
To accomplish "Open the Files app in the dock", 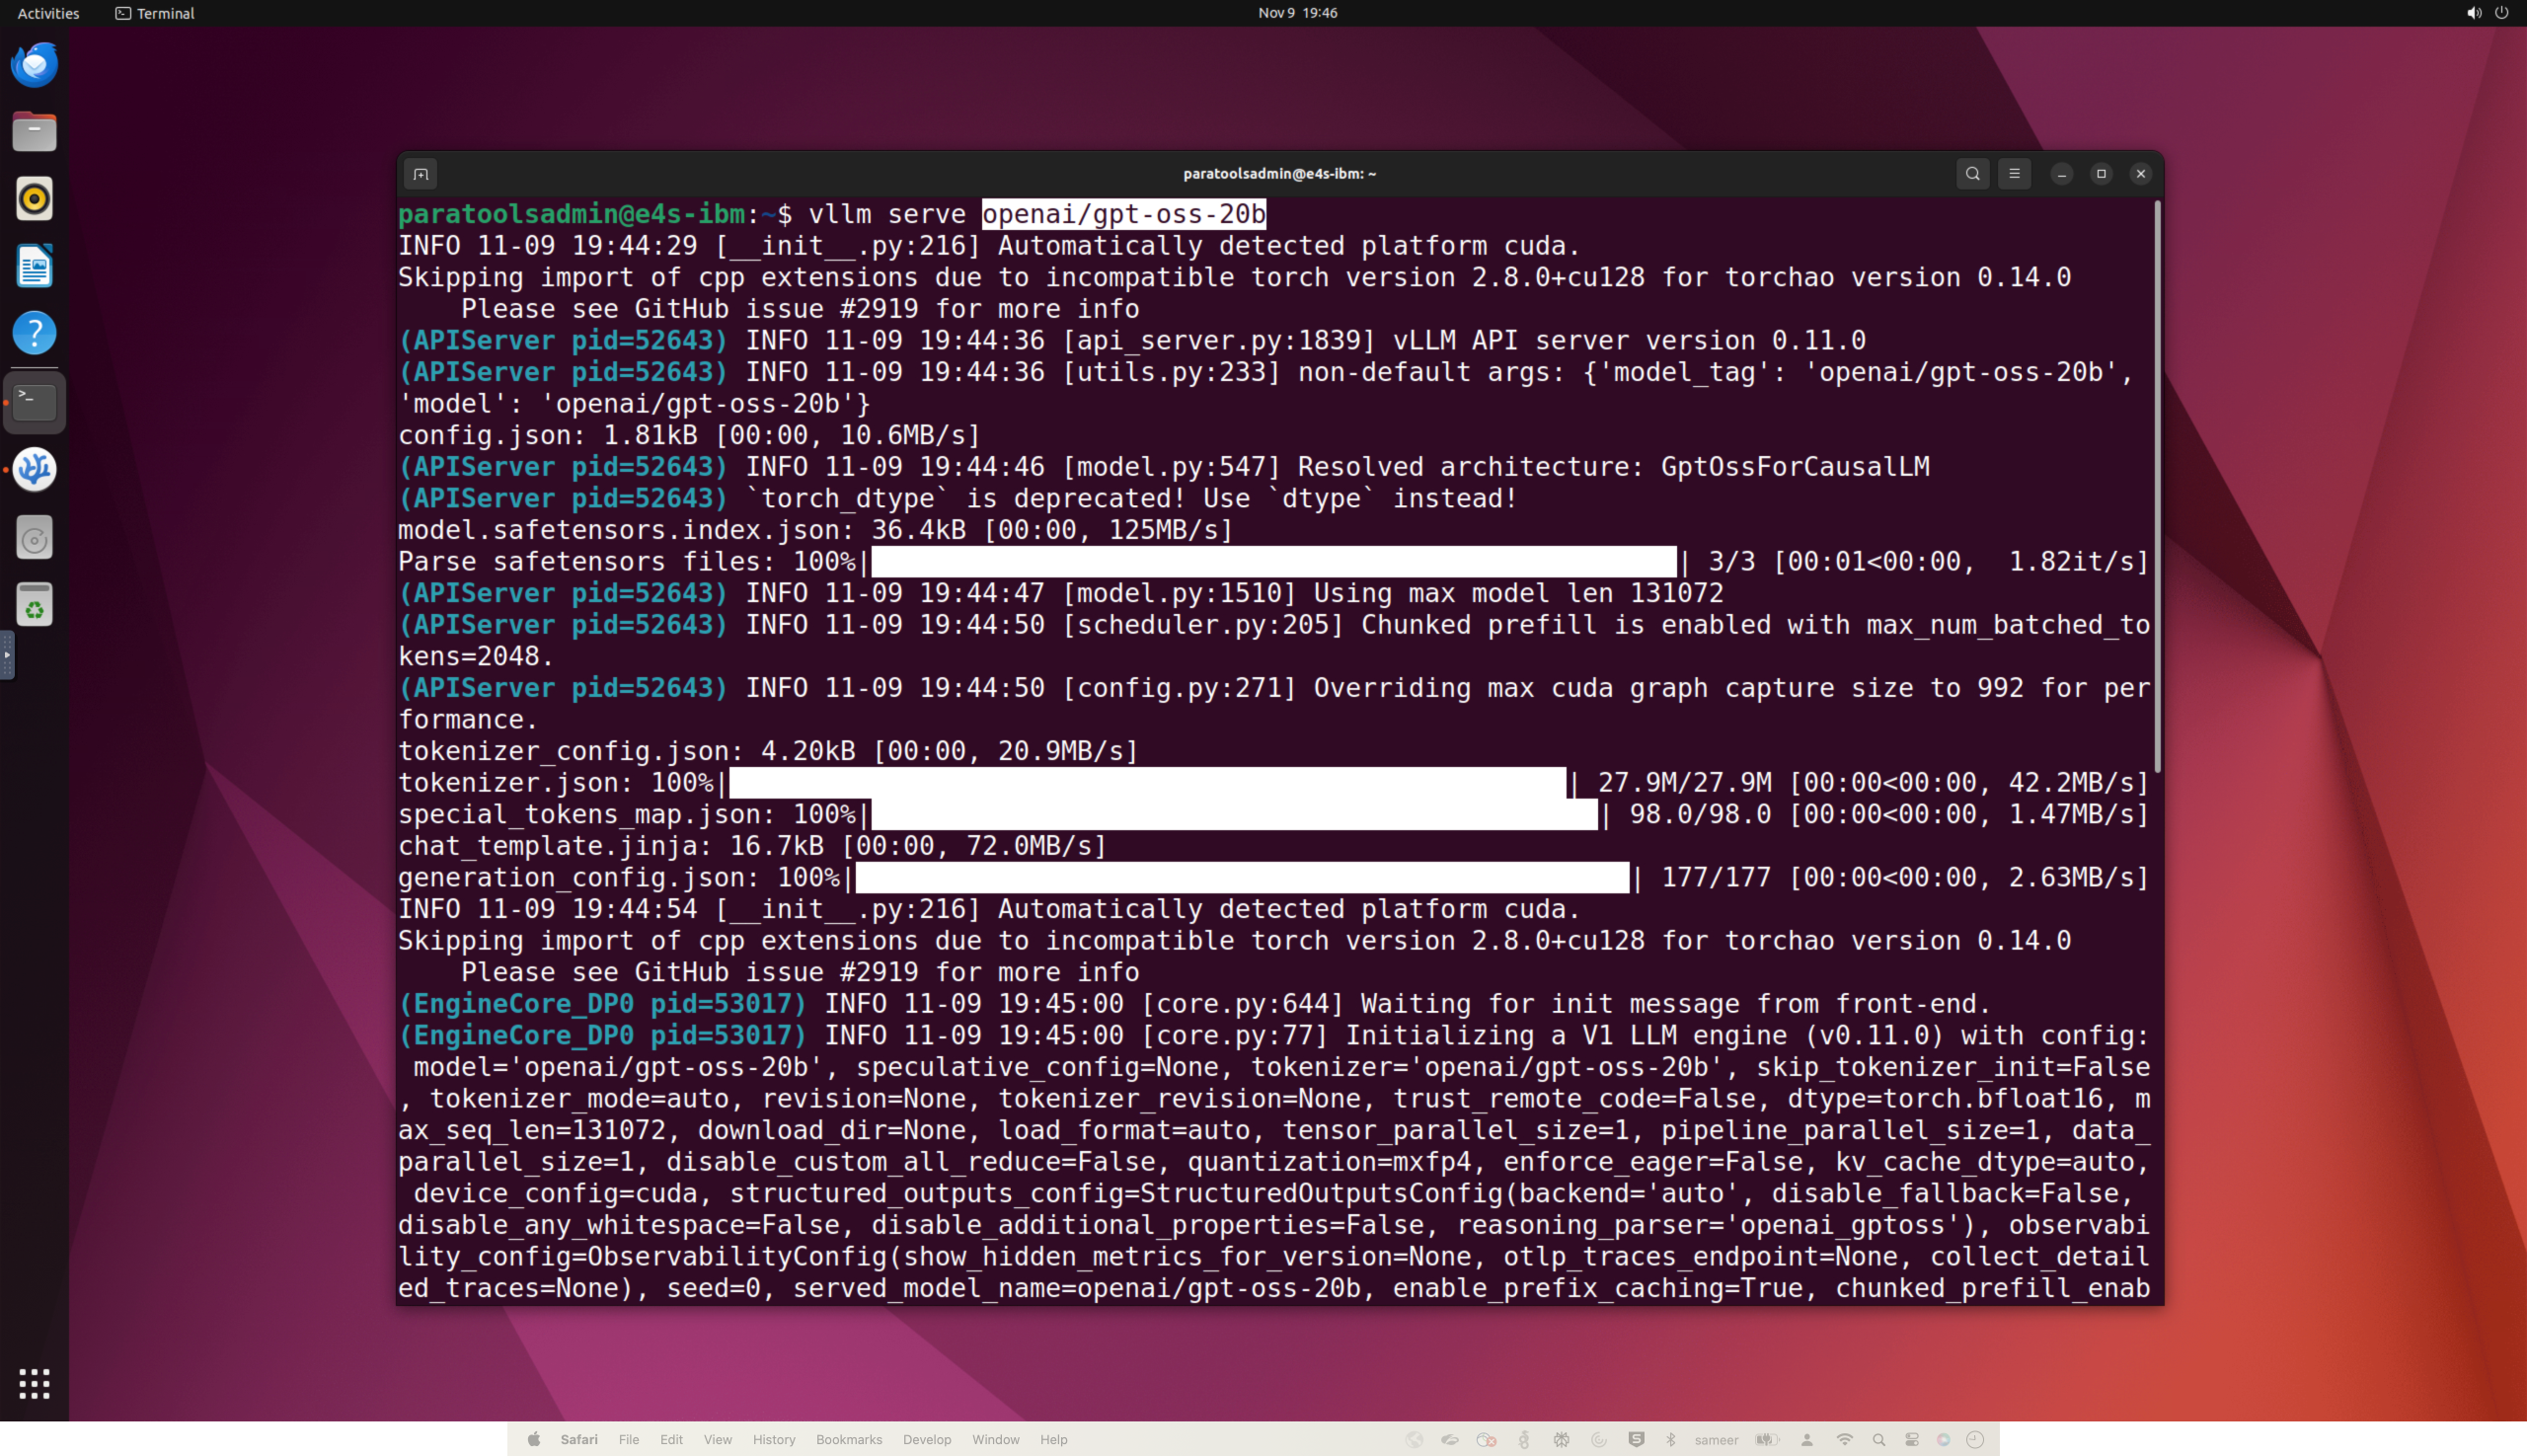I will click(x=35, y=132).
